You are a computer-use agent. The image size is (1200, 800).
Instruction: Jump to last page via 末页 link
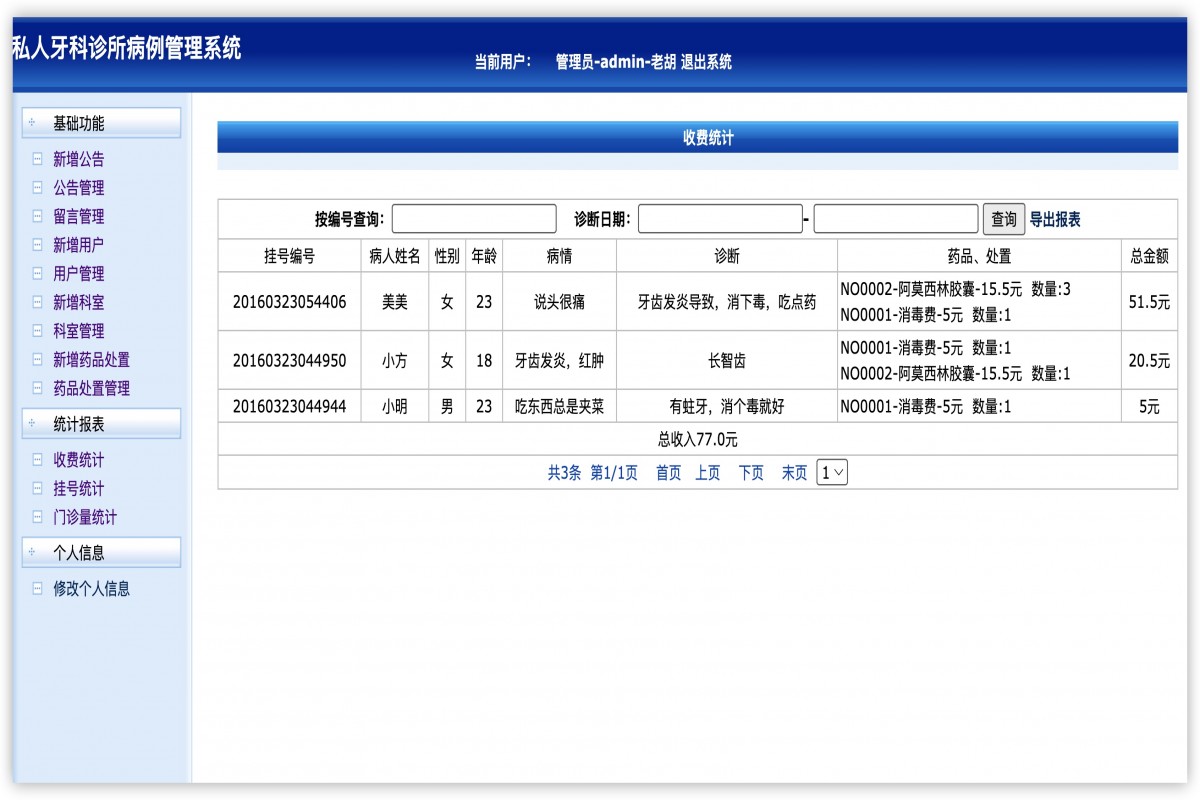coord(793,472)
